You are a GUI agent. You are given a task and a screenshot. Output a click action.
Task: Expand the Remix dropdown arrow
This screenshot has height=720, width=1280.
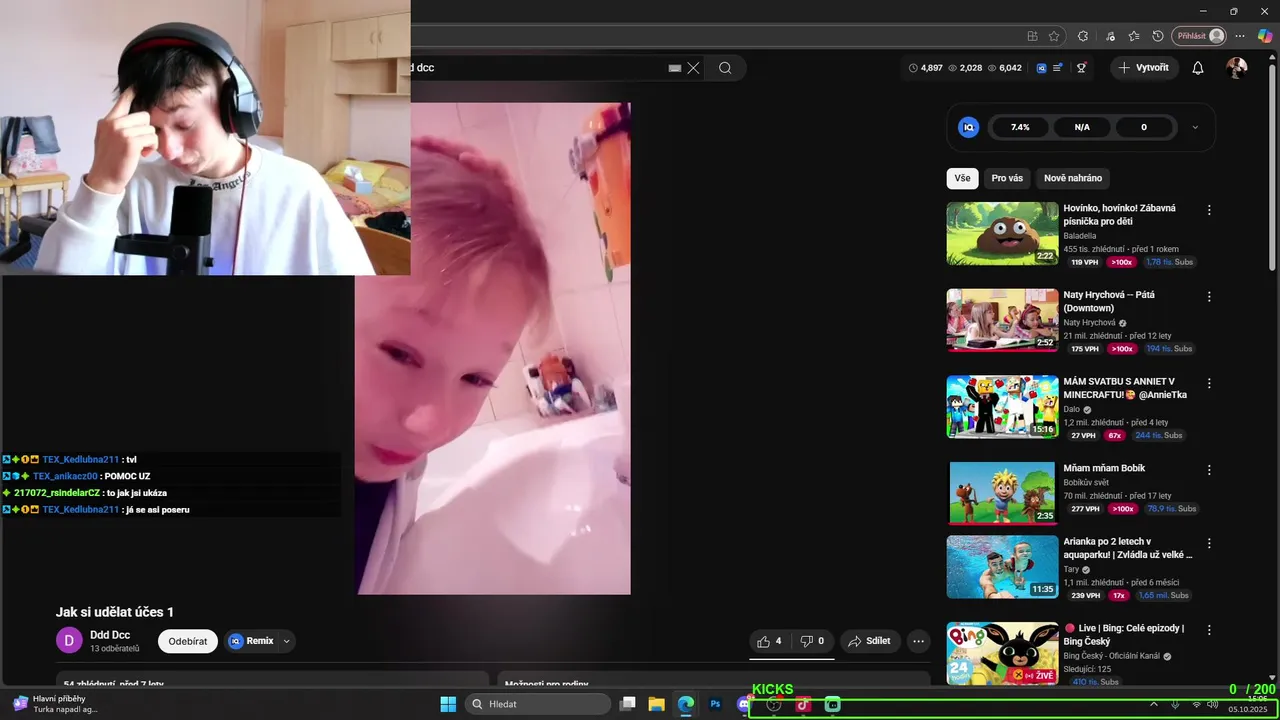click(287, 641)
